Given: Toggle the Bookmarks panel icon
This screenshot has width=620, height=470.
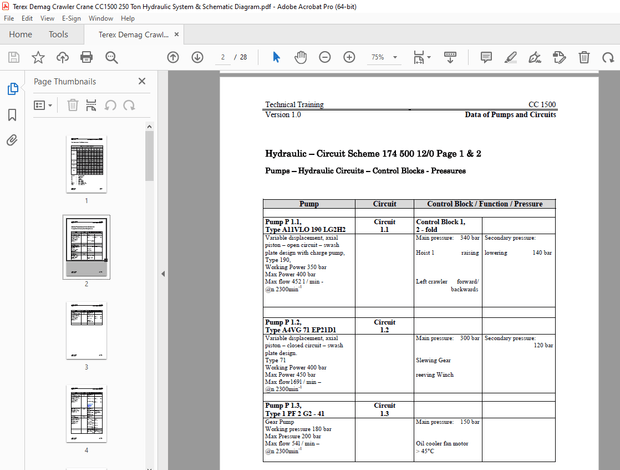Looking at the screenshot, I should pos(12,114).
